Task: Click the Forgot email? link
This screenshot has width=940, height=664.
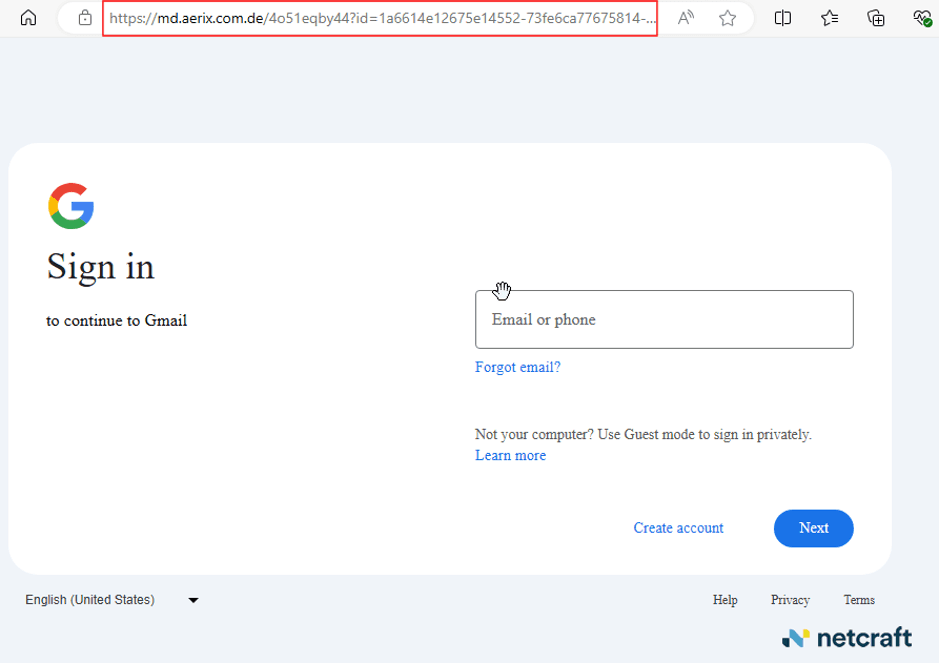Action: [x=517, y=367]
